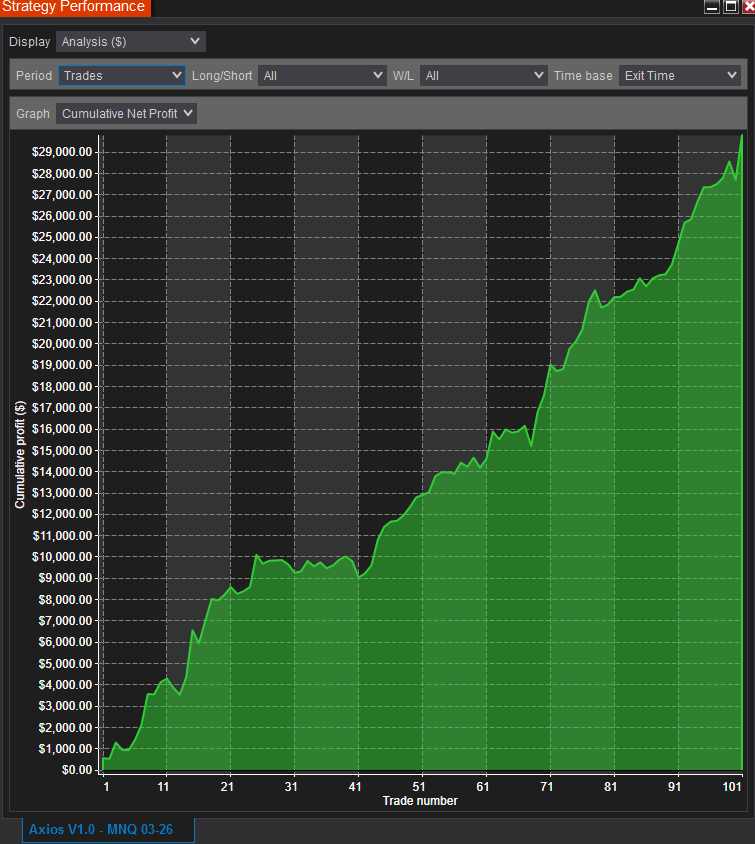Screen dimensions: 755x844
Task: Click the $0.00 y-axis label
Action: [x=76, y=770]
